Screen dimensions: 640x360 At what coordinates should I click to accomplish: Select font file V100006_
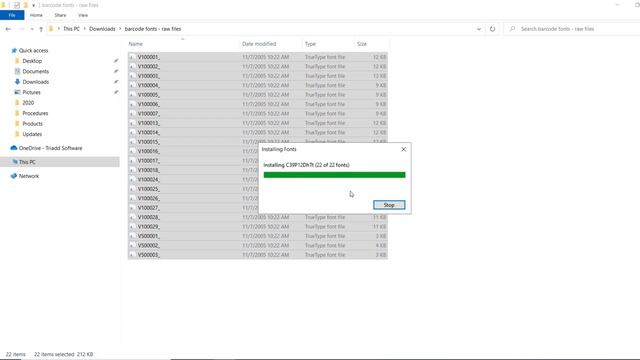click(258, 104)
